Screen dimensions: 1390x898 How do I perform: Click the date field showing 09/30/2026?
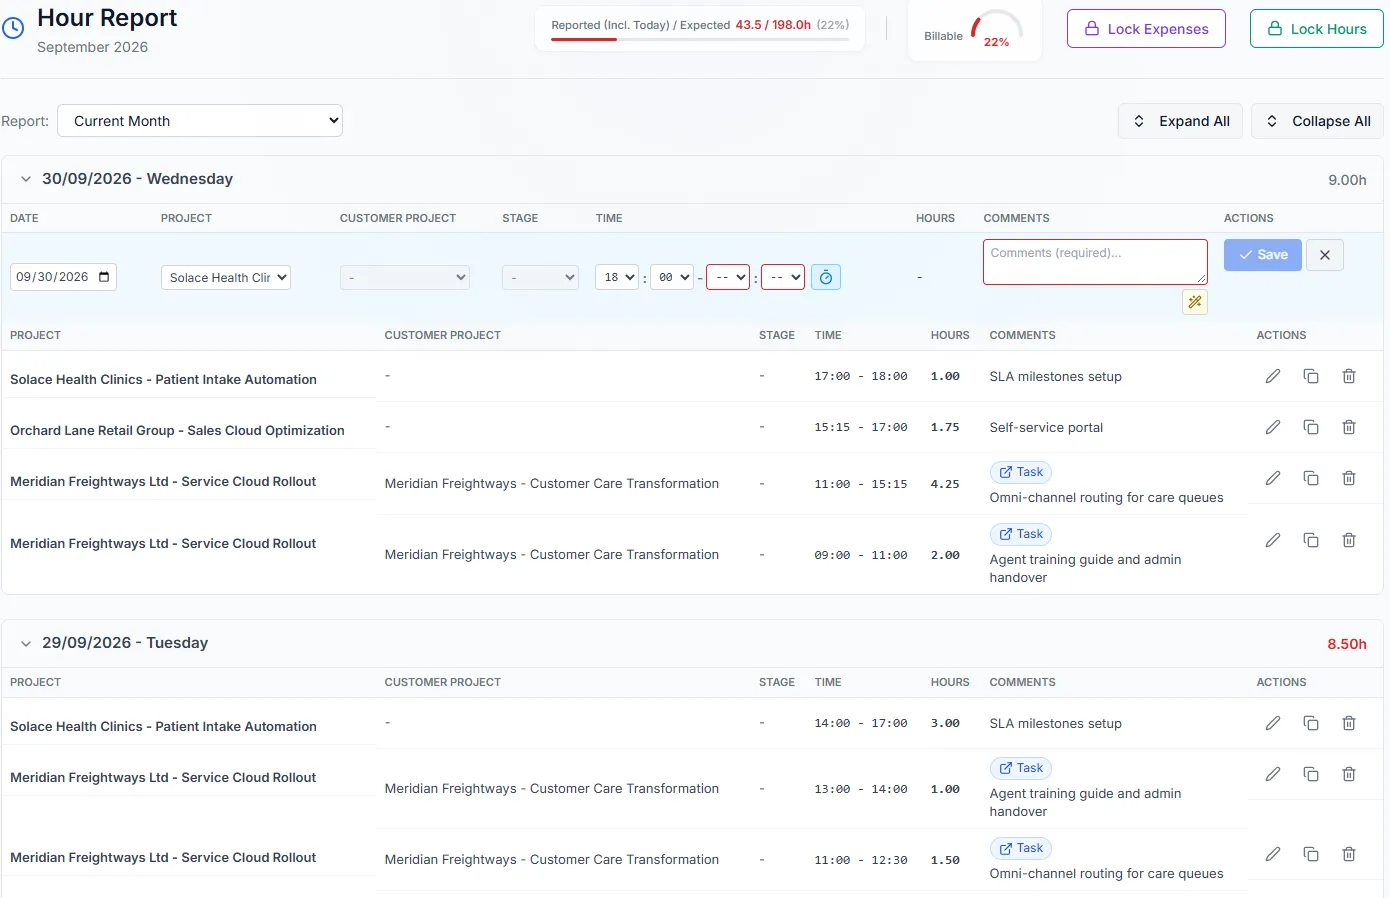pos(63,277)
